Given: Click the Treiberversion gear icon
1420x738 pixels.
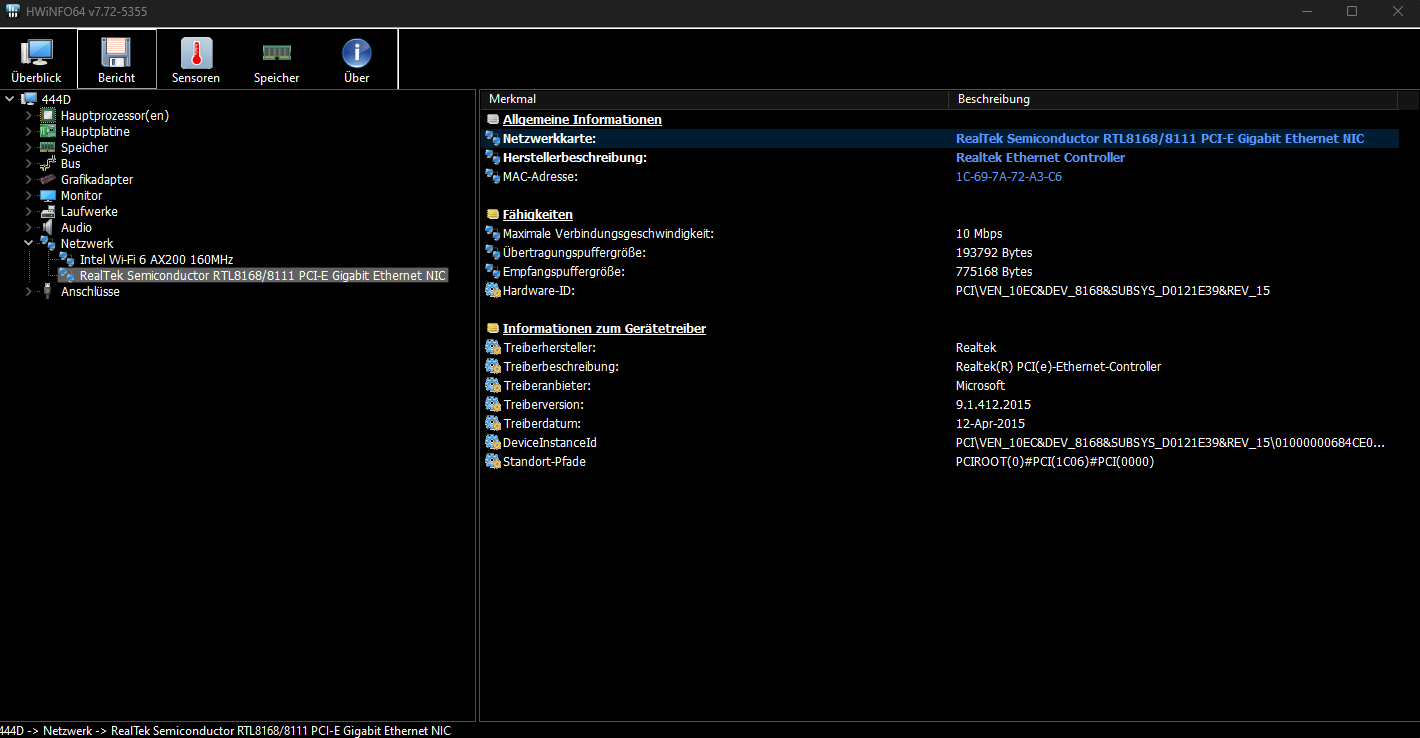Looking at the screenshot, I should click(x=492, y=404).
